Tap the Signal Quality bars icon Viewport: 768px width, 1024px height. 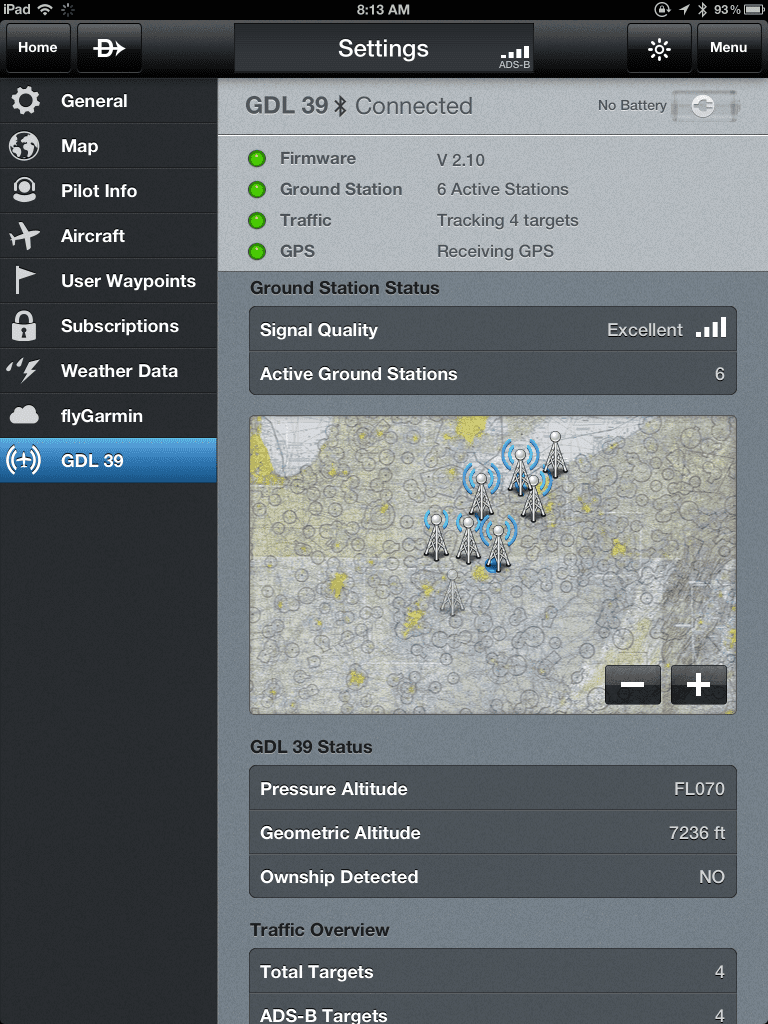pyautogui.click(x=711, y=328)
